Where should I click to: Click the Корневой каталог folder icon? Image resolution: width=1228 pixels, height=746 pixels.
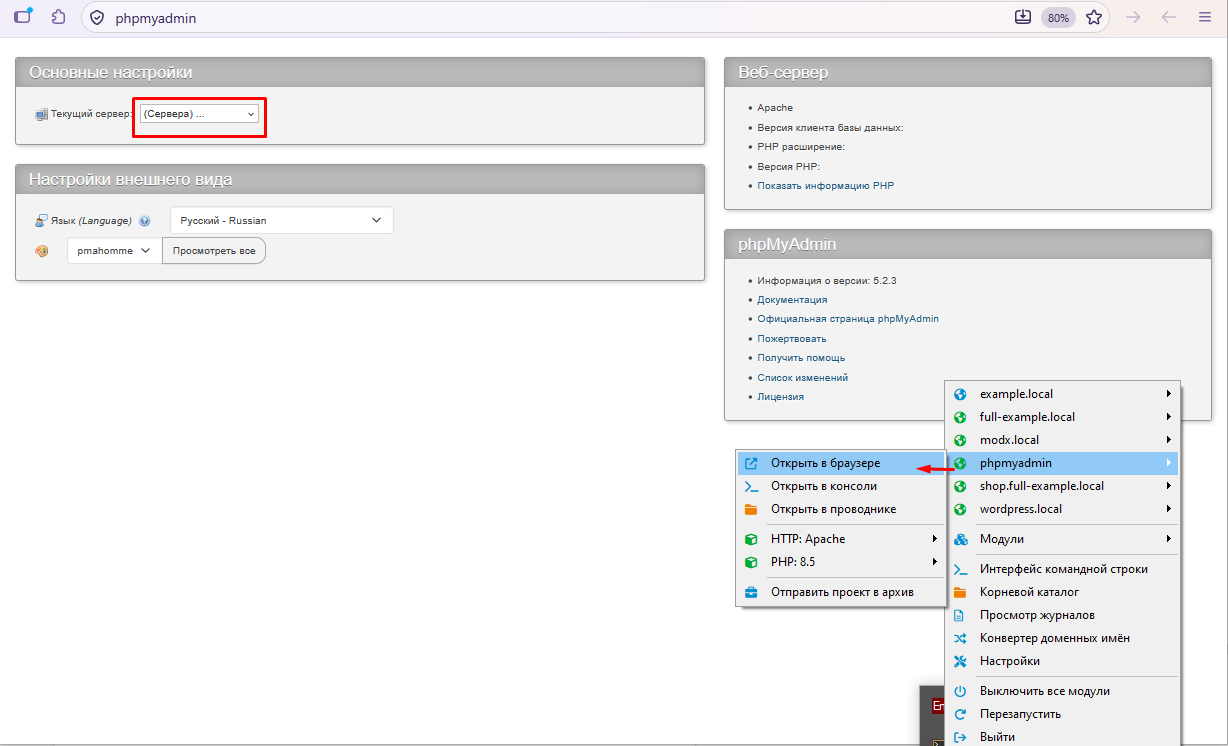pos(961,592)
